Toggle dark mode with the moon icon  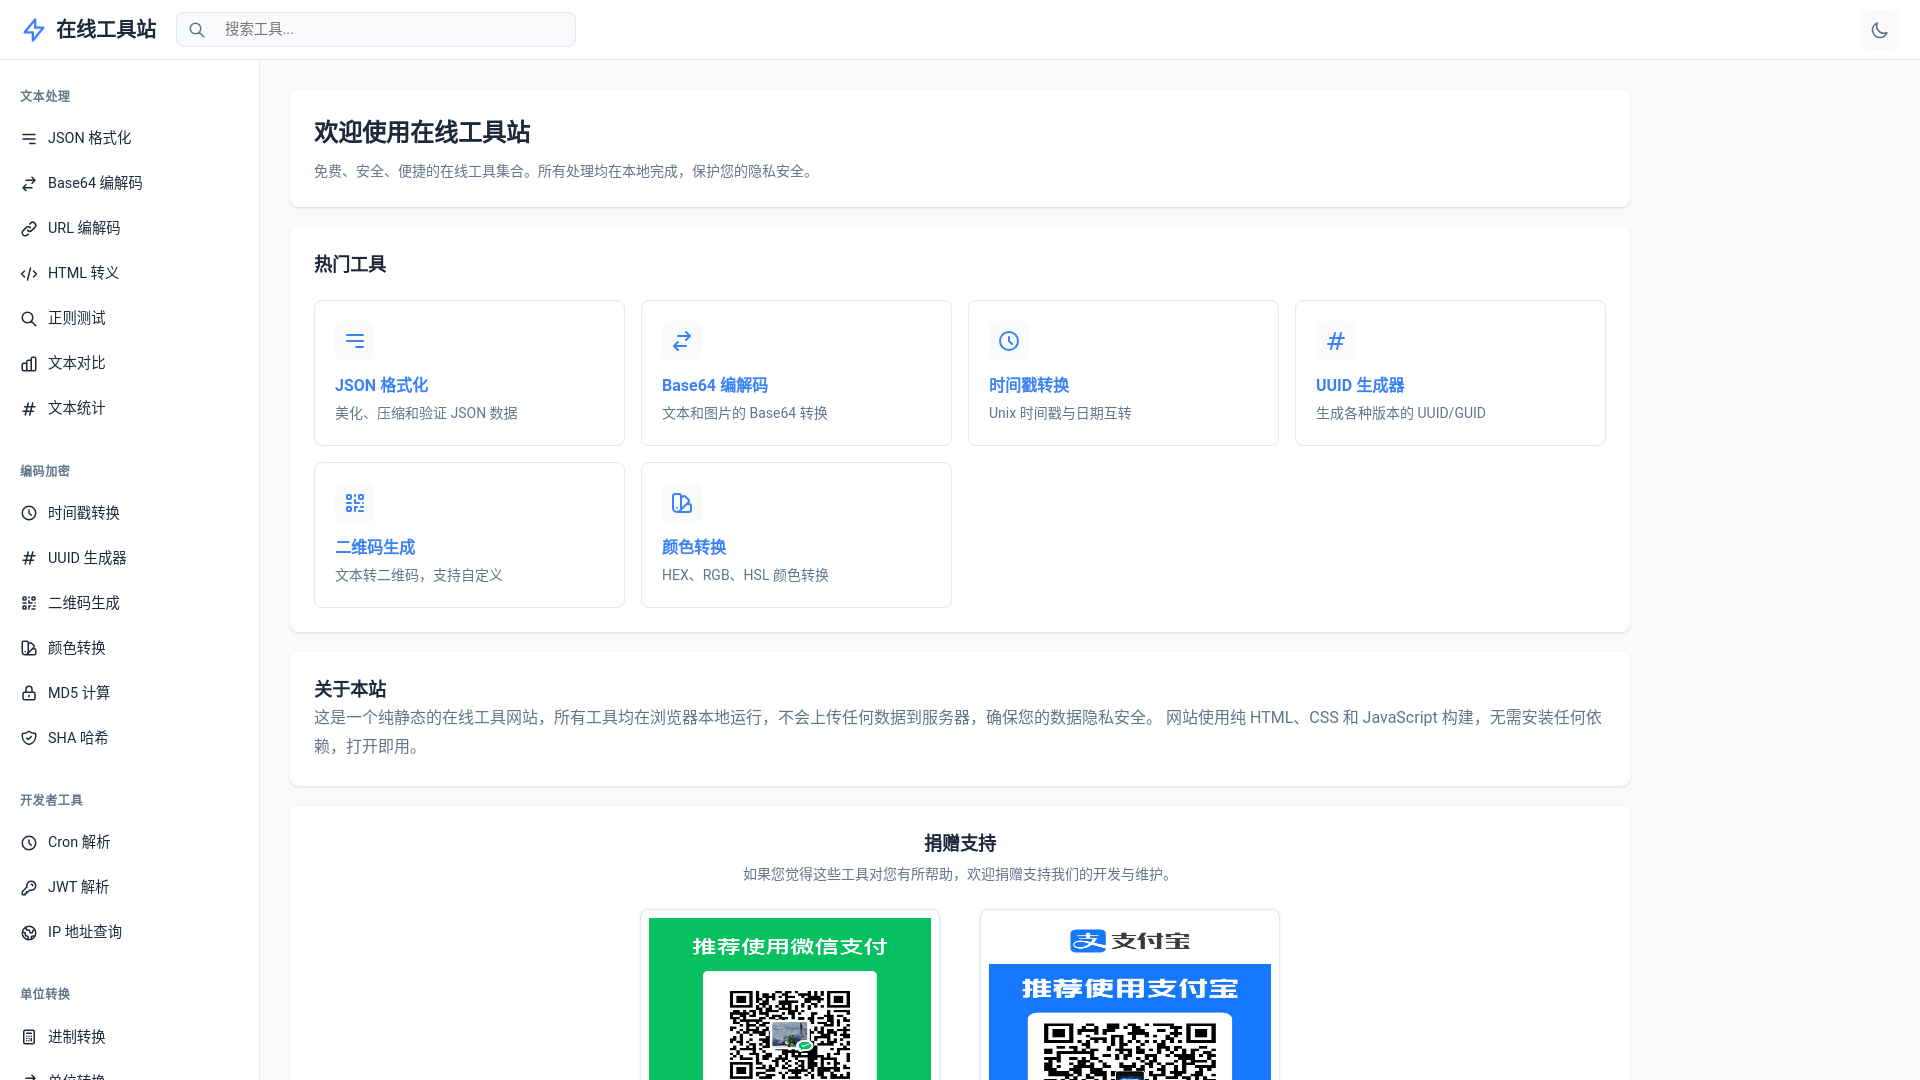pos(1879,30)
